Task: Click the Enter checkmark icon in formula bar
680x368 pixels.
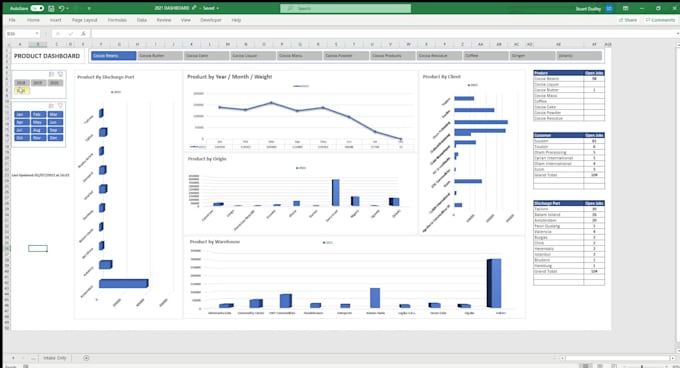Action: coord(70,33)
